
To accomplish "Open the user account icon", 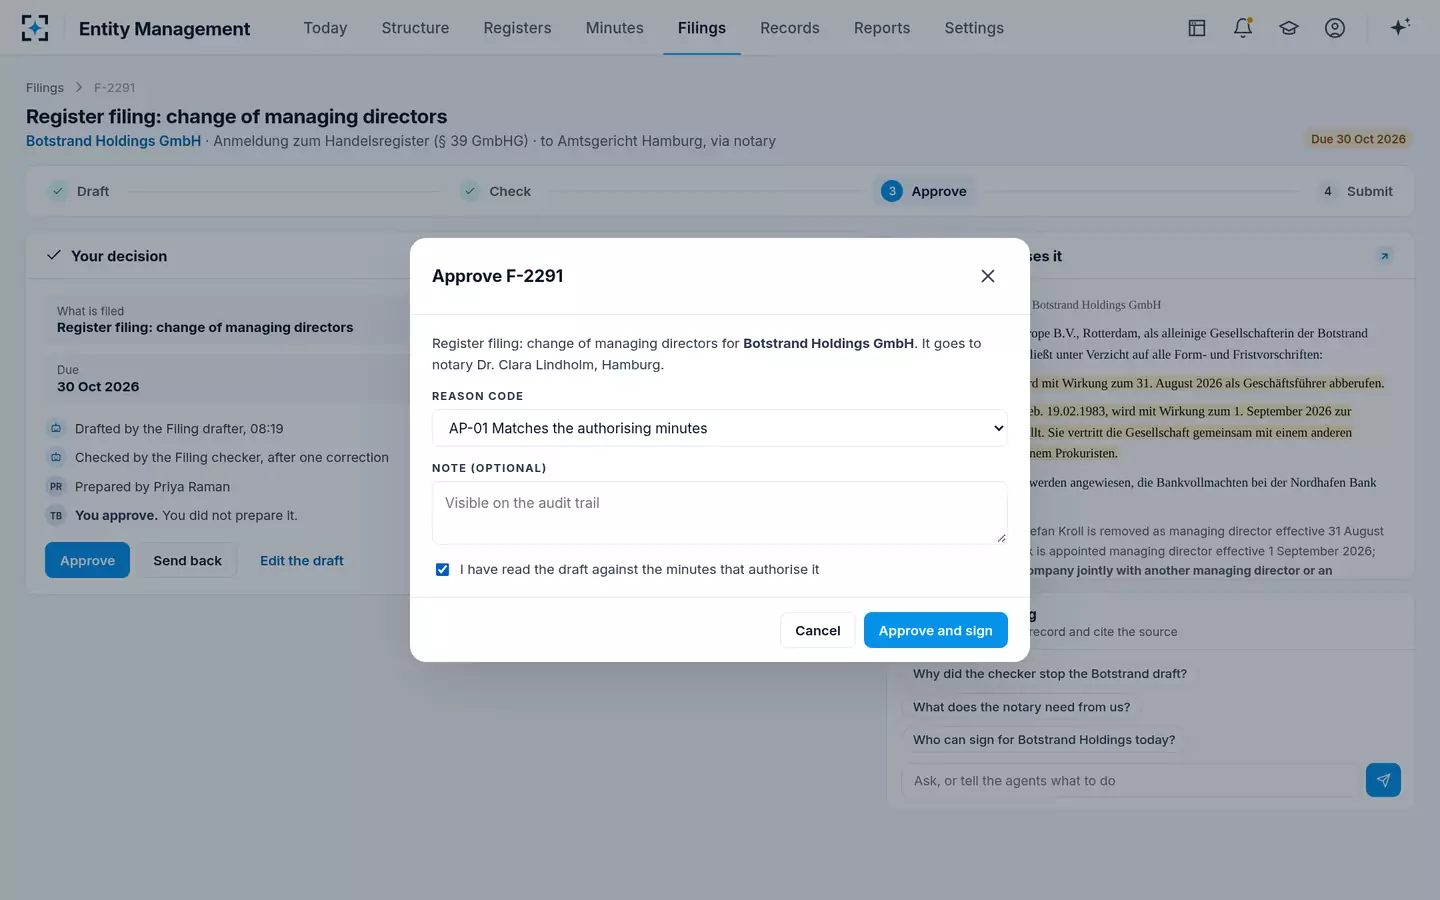I will [1335, 28].
